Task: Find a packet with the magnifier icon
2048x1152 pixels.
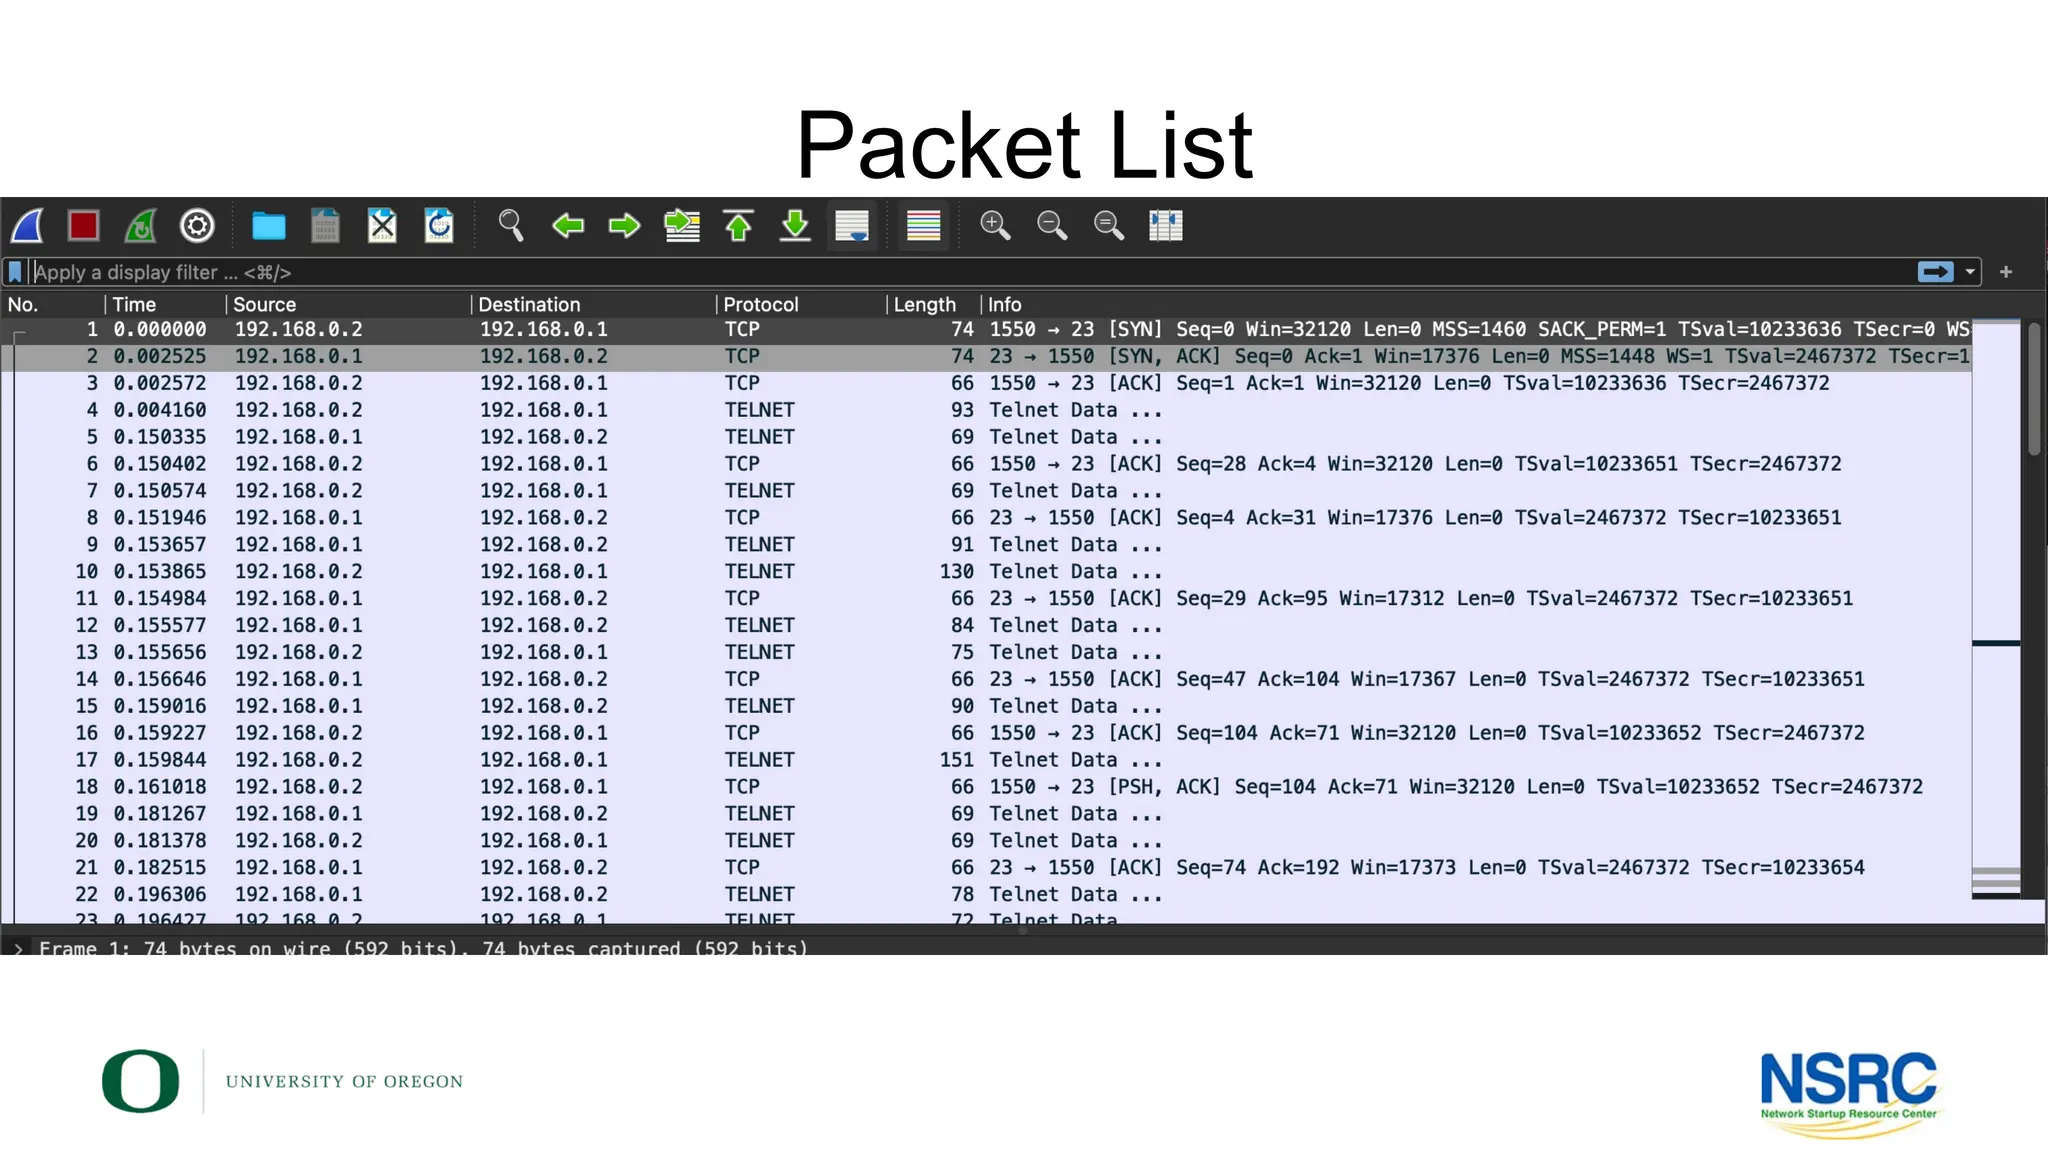Action: [511, 226]
